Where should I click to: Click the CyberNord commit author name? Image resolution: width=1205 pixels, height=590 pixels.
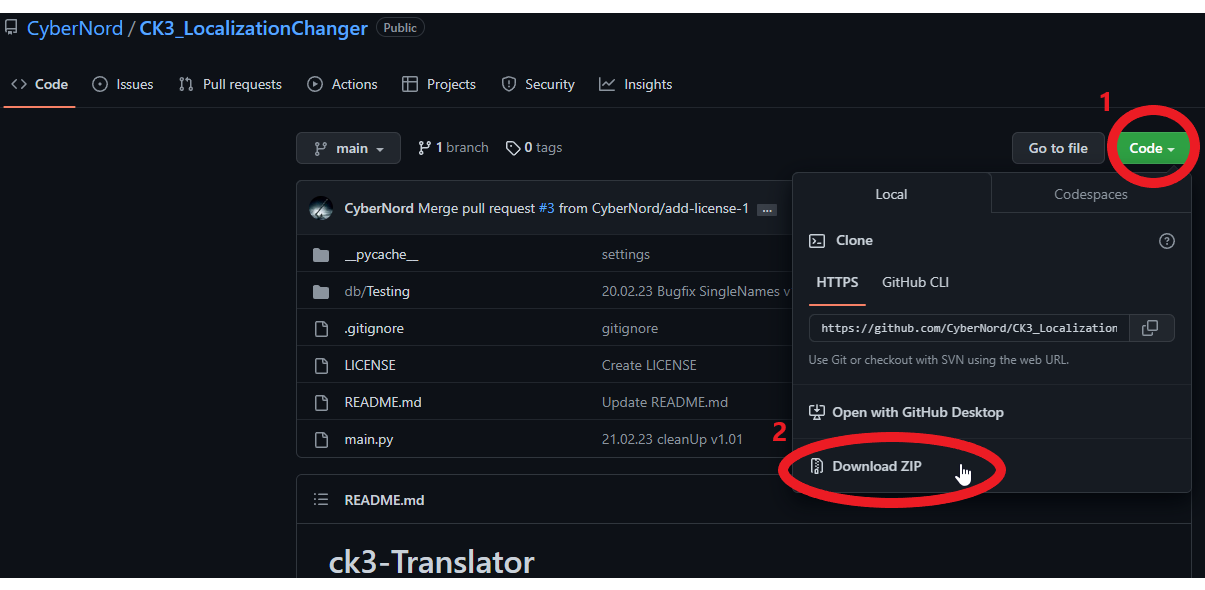(378, 209)
